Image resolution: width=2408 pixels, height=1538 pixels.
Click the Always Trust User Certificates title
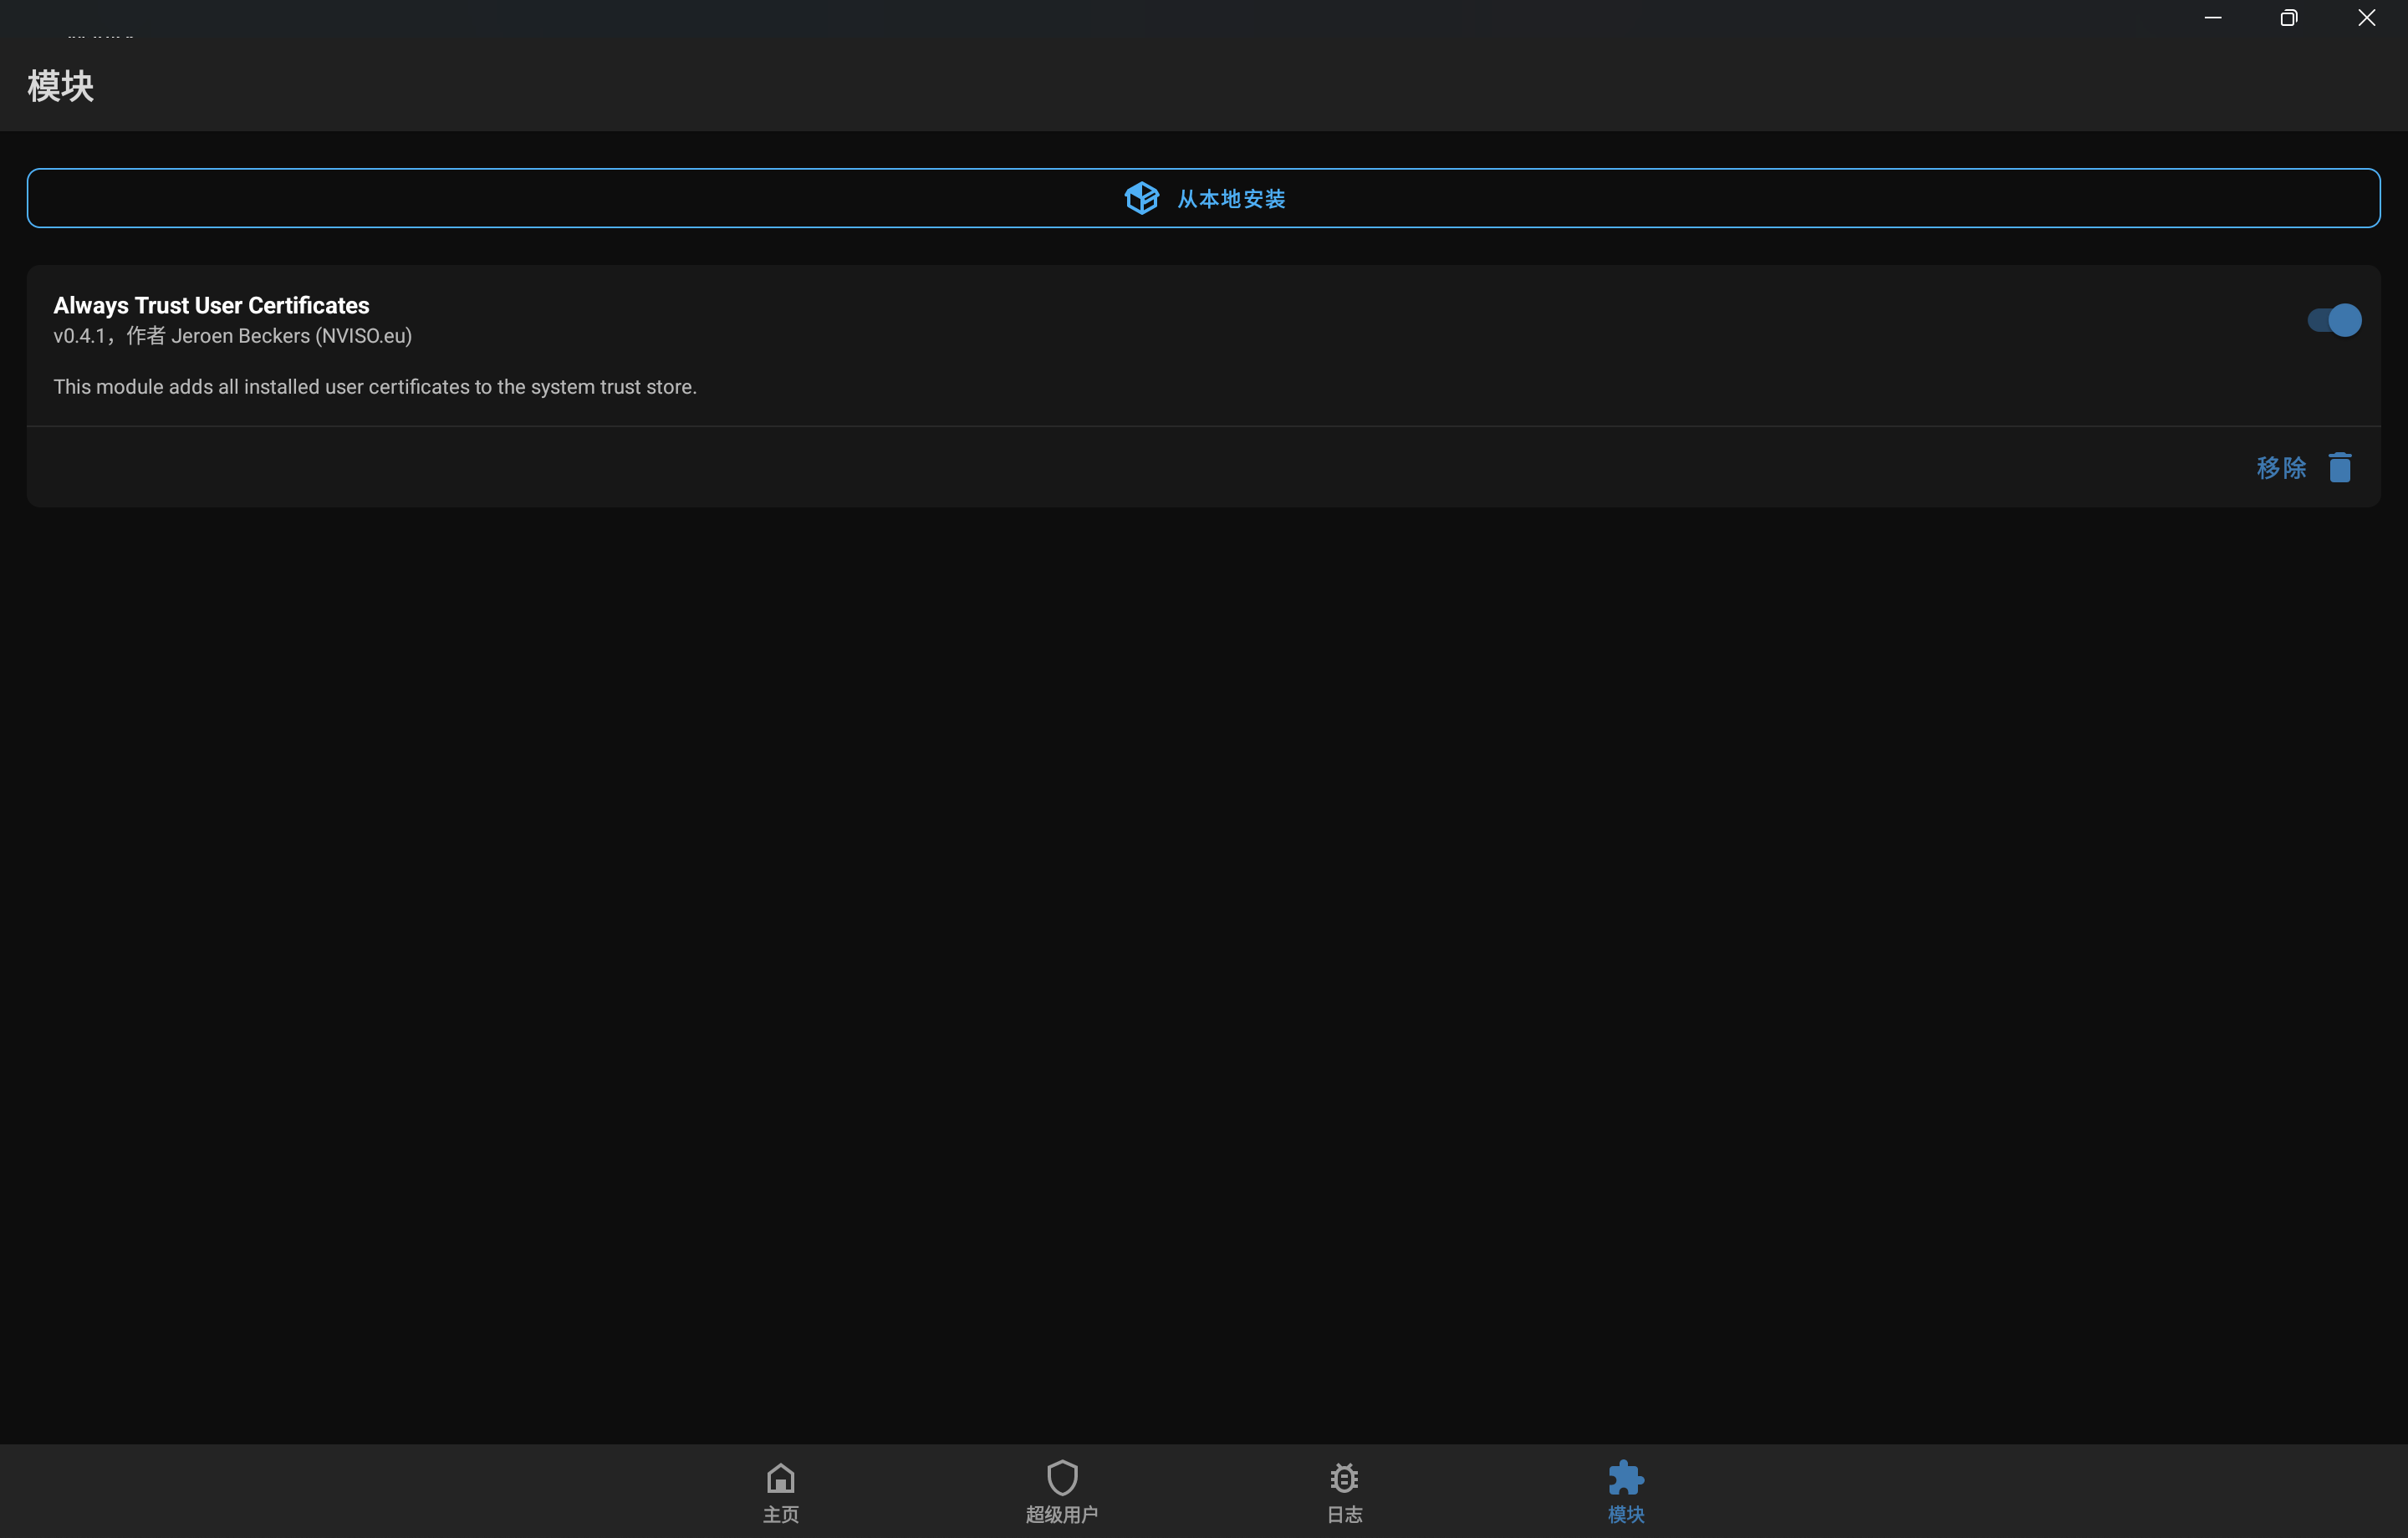[211, 305]
